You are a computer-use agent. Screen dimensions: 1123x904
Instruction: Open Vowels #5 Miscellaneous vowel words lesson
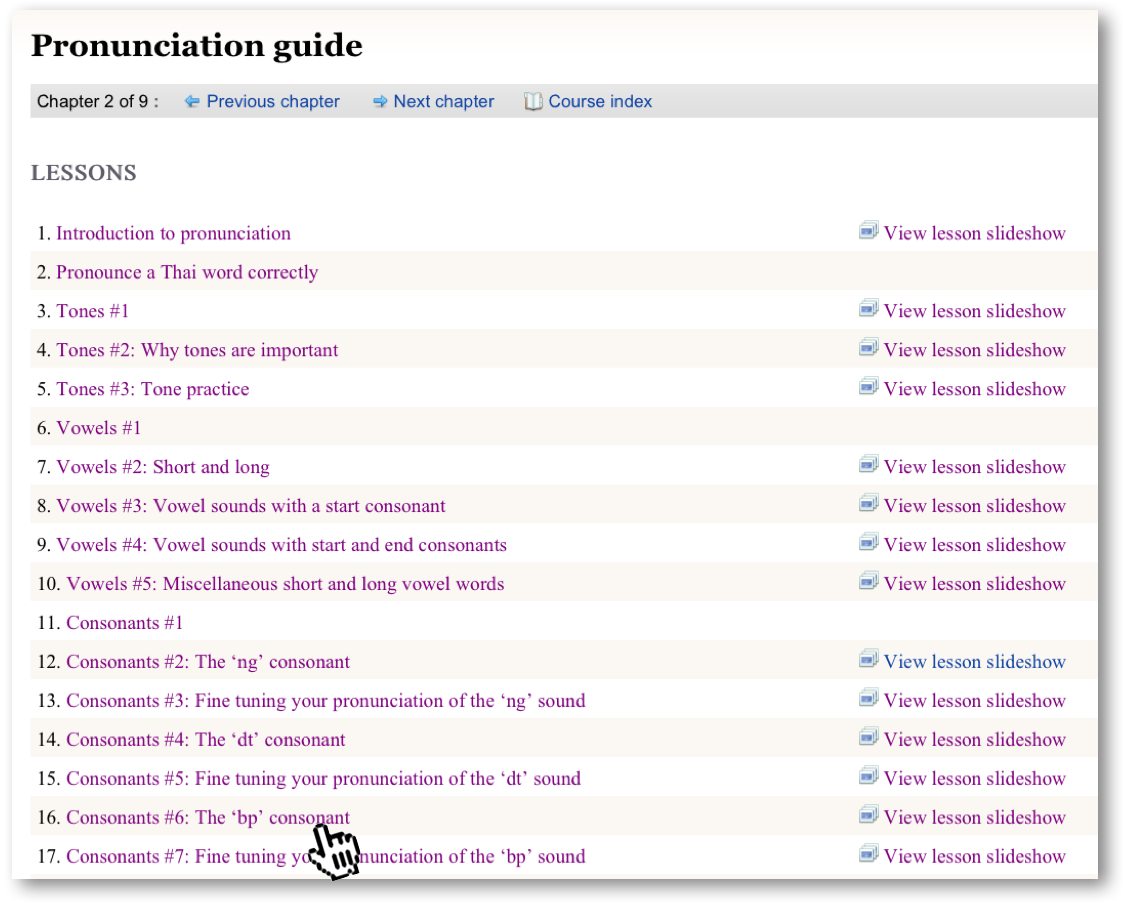285,584
